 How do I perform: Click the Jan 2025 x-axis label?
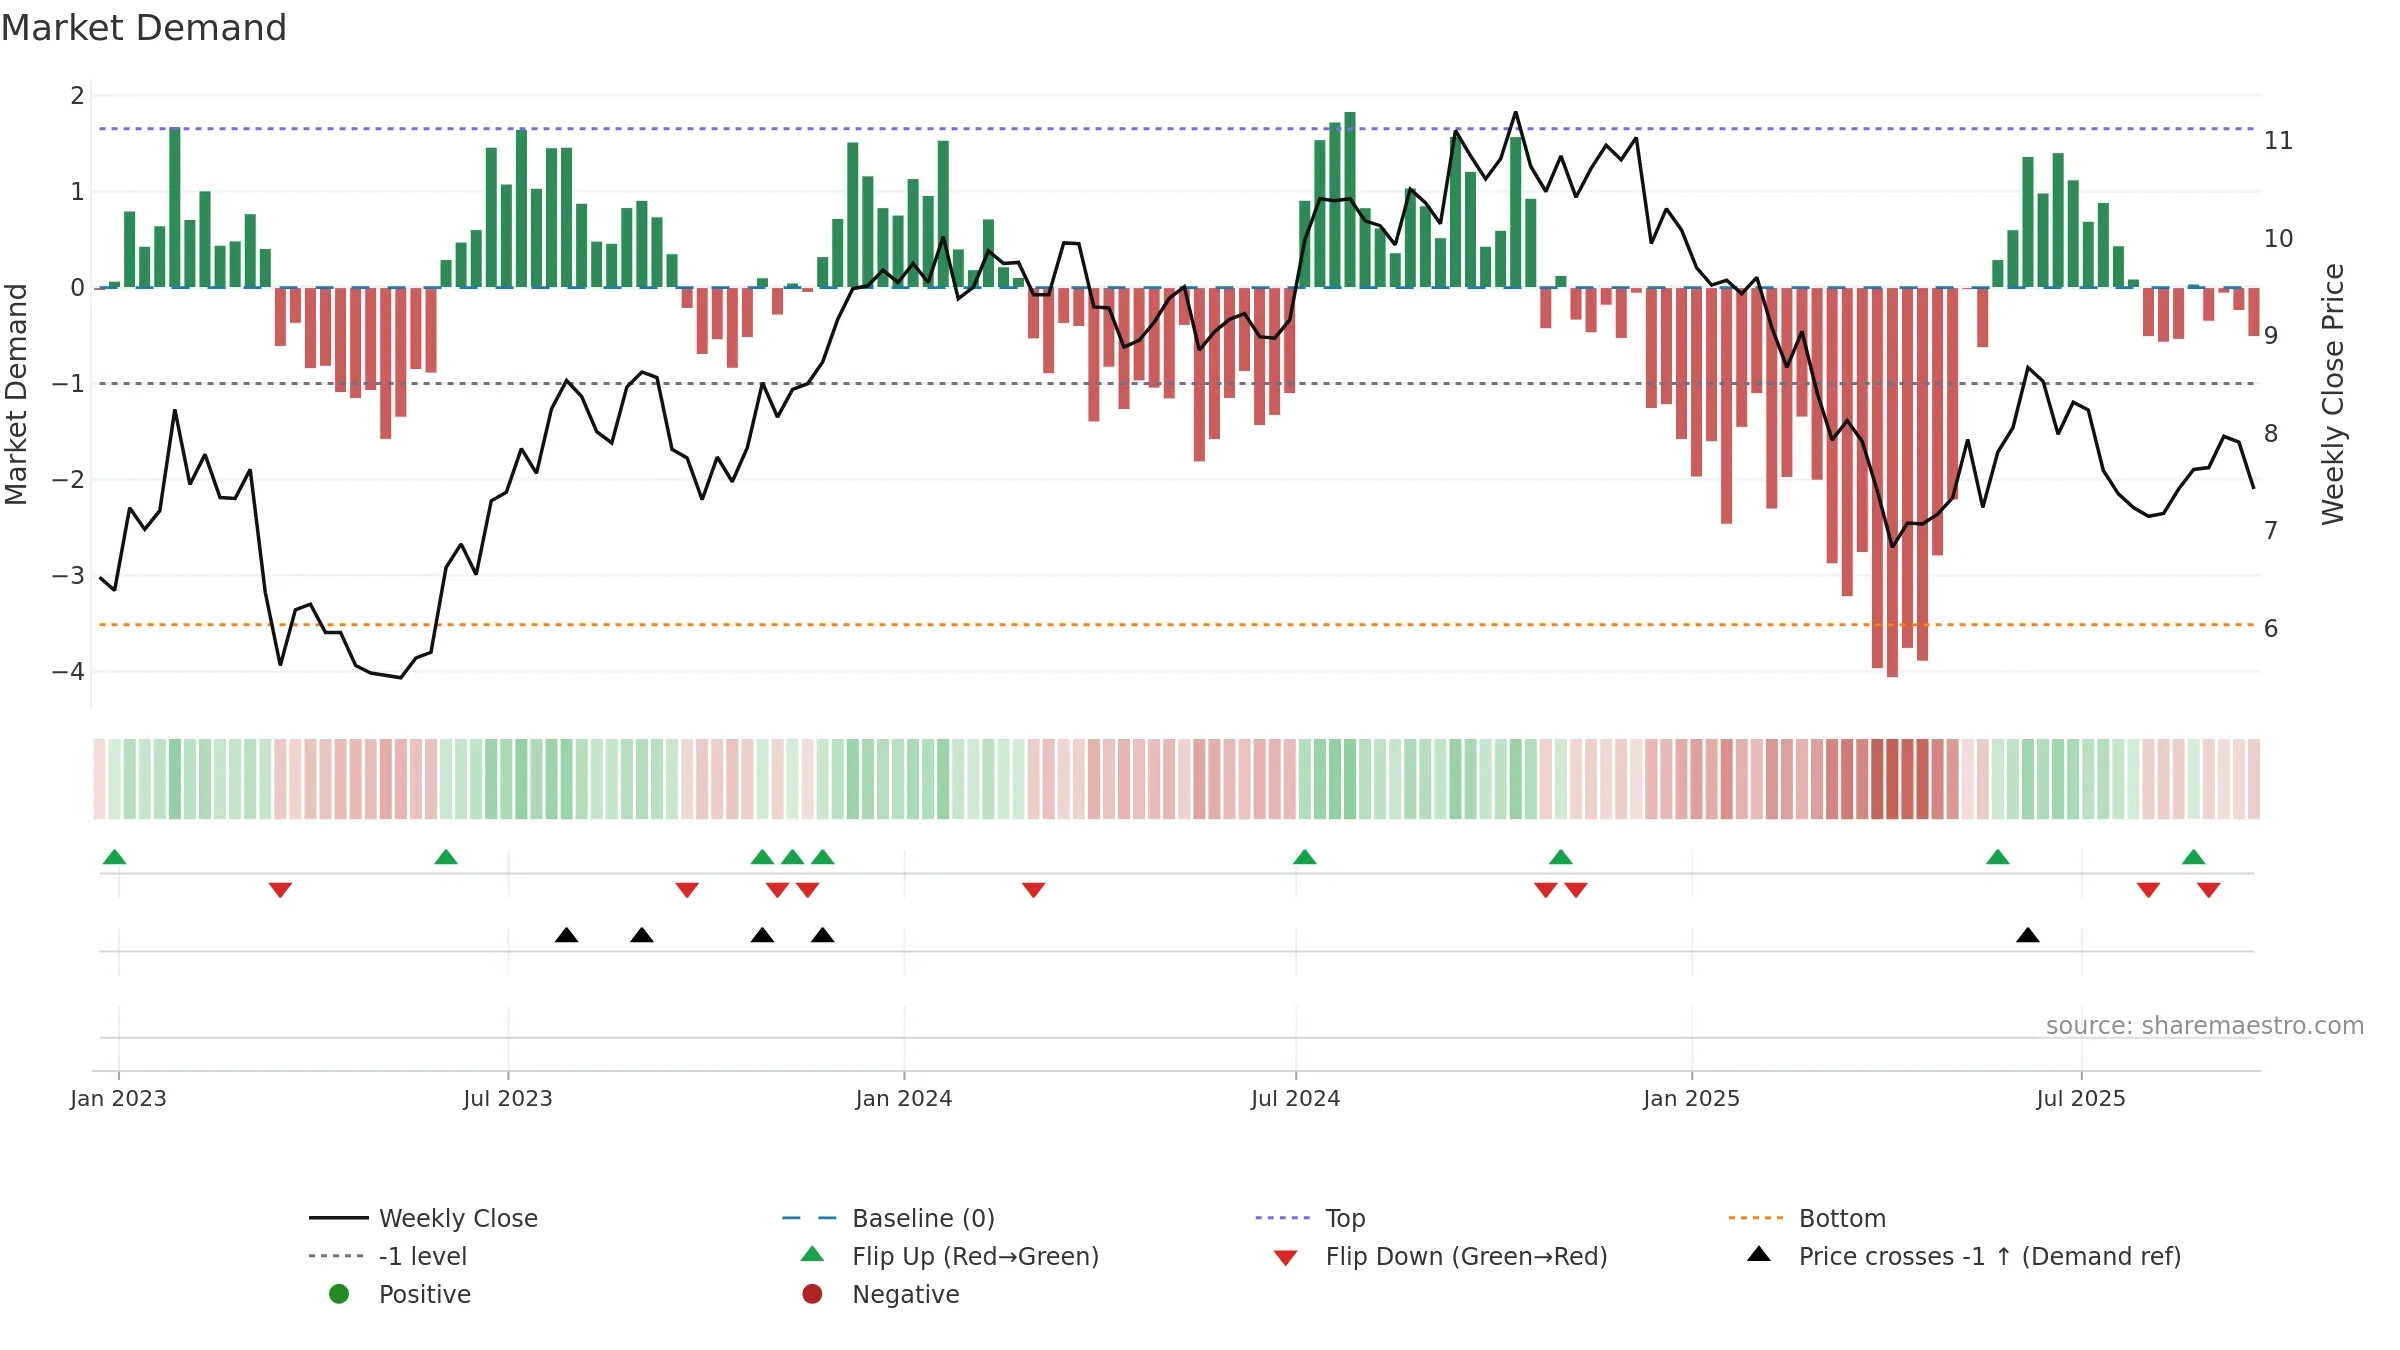1692,1098
